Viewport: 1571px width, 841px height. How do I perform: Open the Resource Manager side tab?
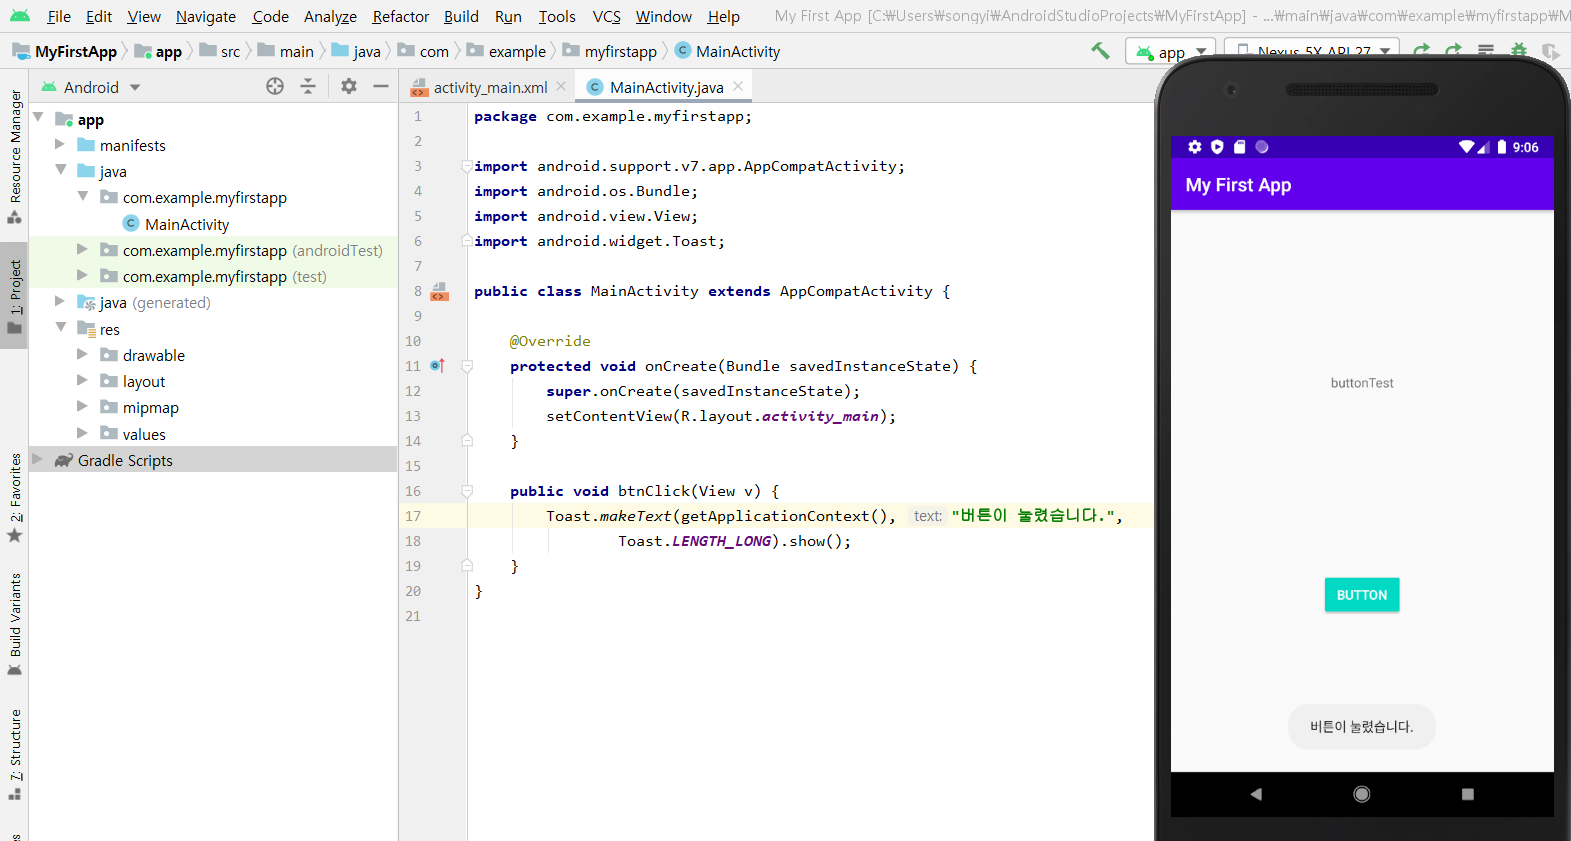14,157
